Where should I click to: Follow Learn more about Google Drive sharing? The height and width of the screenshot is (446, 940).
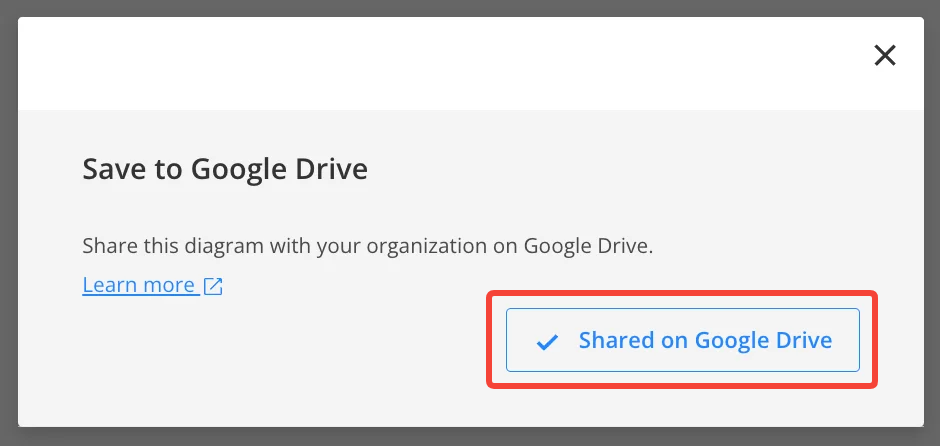(x=139, y=285)
